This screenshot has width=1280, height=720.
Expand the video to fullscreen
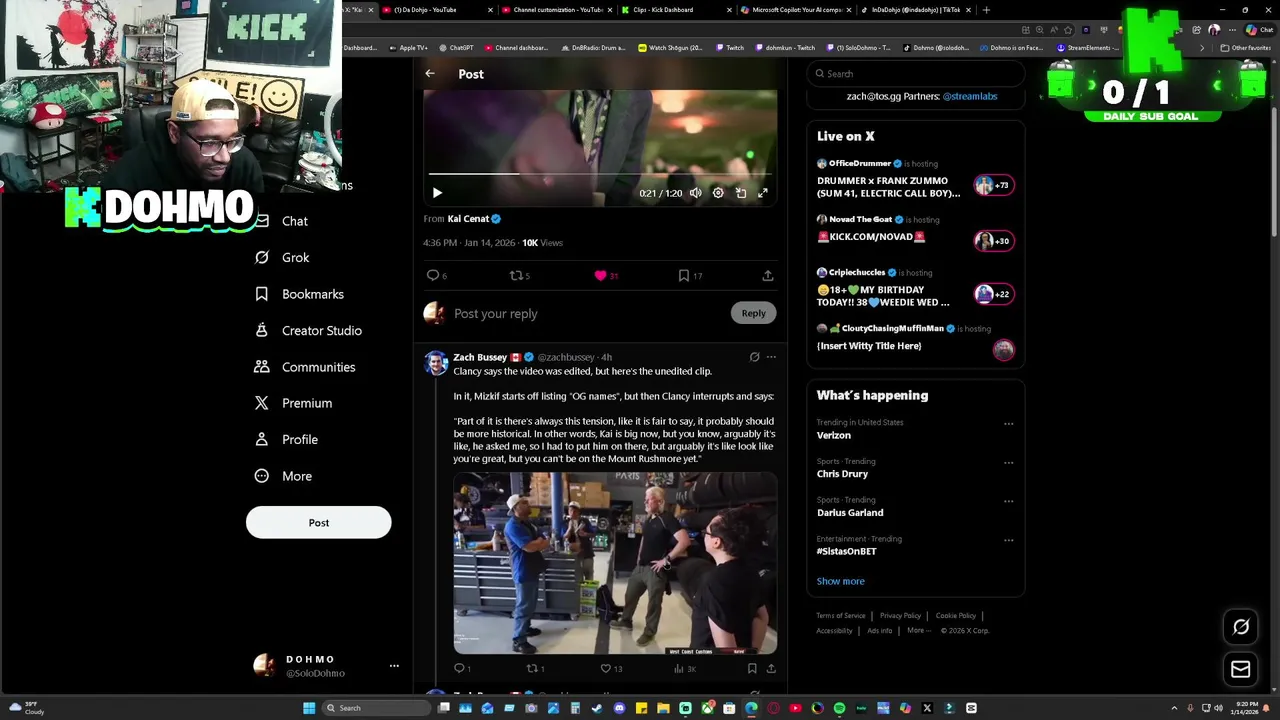pyautogui.click(x=763, y=193)
